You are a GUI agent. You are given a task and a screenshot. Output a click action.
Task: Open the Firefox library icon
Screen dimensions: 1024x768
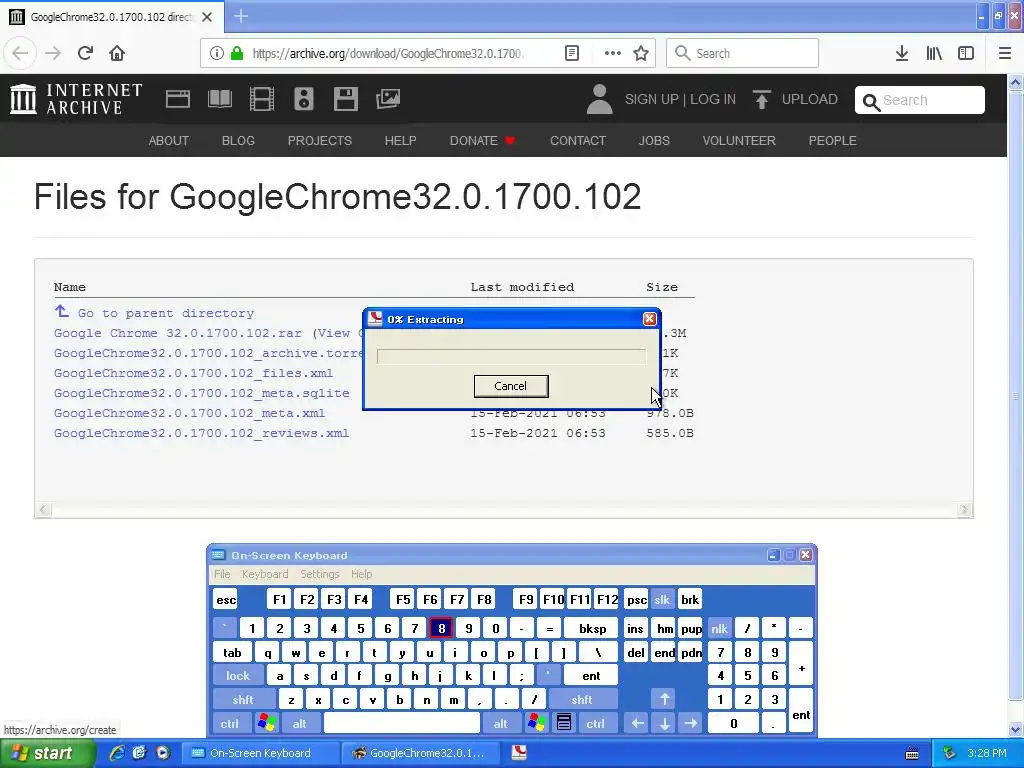pyautogui.click(x=934, y=53)
